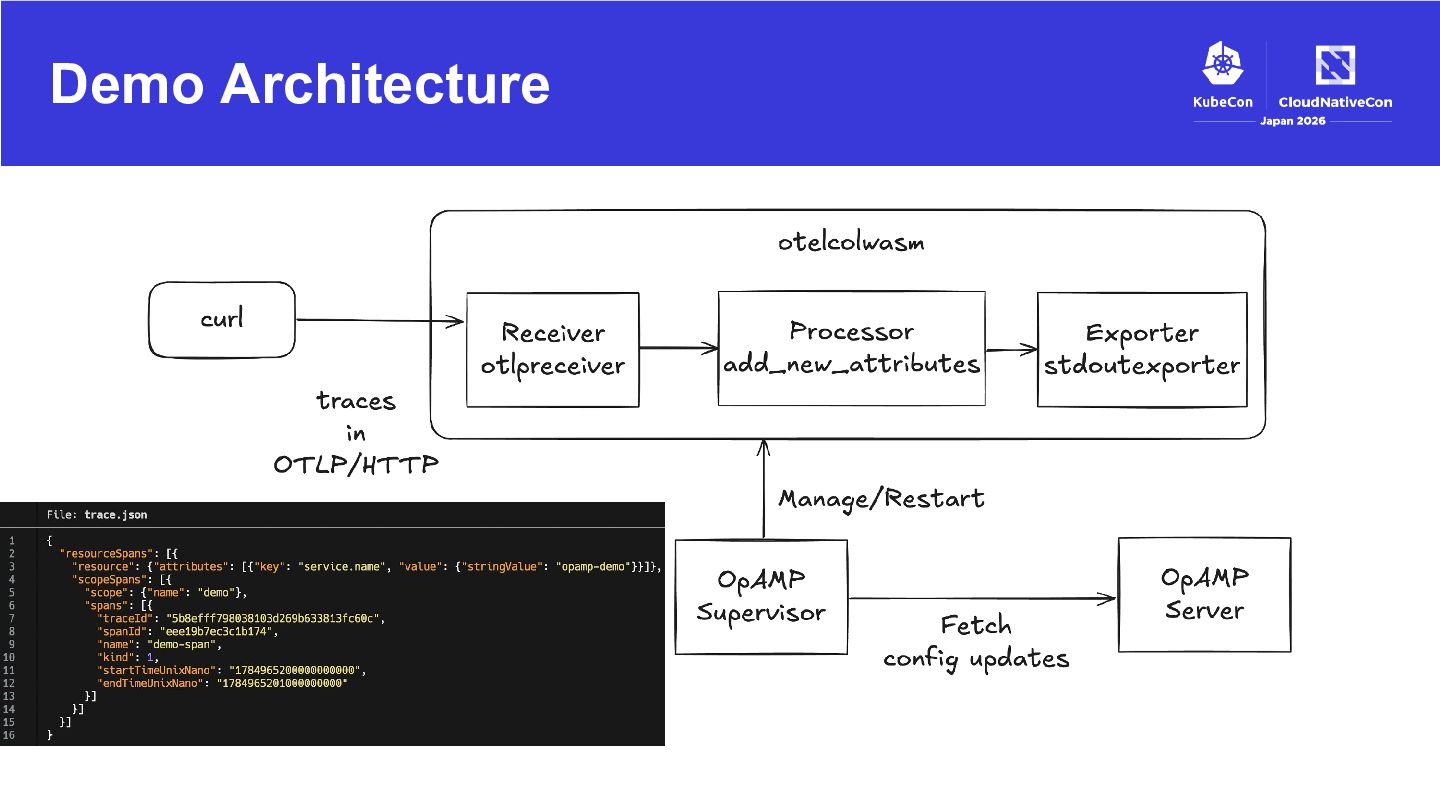Click the "attributes" key in the code

[192, 566]
